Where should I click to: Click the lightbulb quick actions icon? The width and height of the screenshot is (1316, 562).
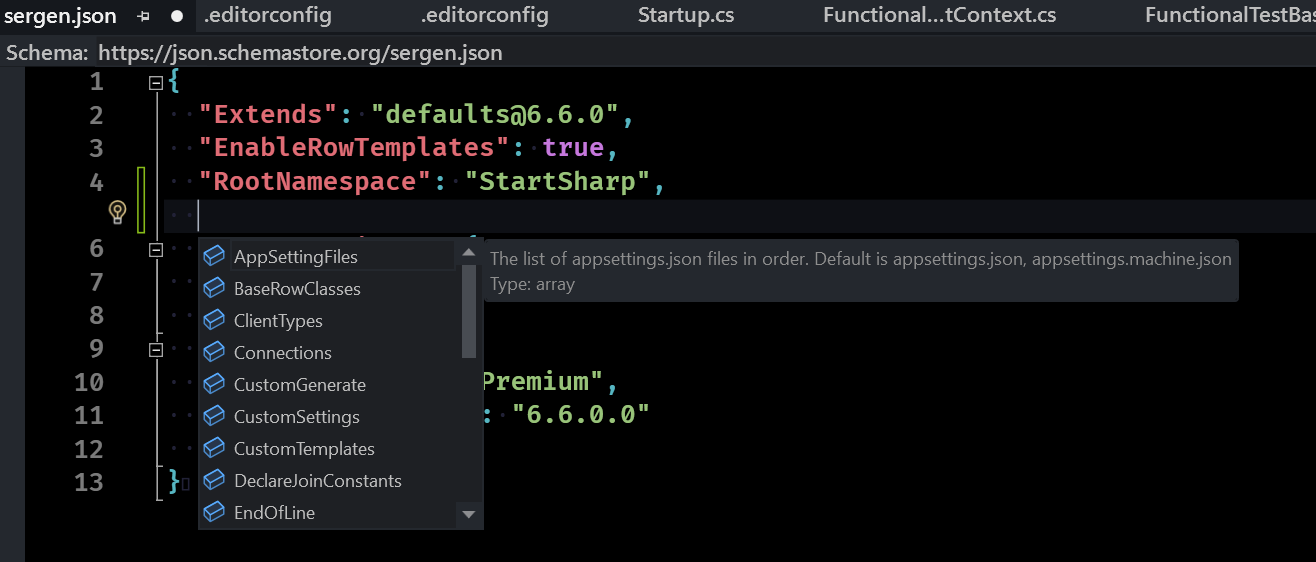[117, 212]
